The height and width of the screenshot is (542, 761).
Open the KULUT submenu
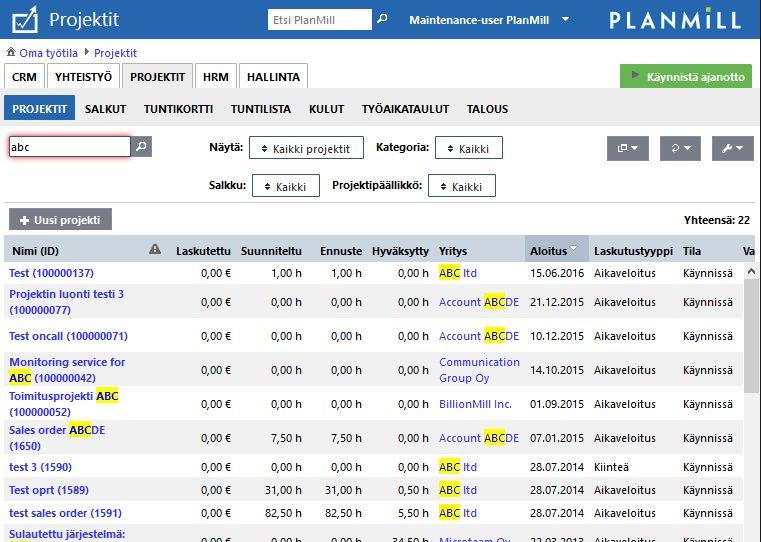pyautogui.click(x=326, y=109)
